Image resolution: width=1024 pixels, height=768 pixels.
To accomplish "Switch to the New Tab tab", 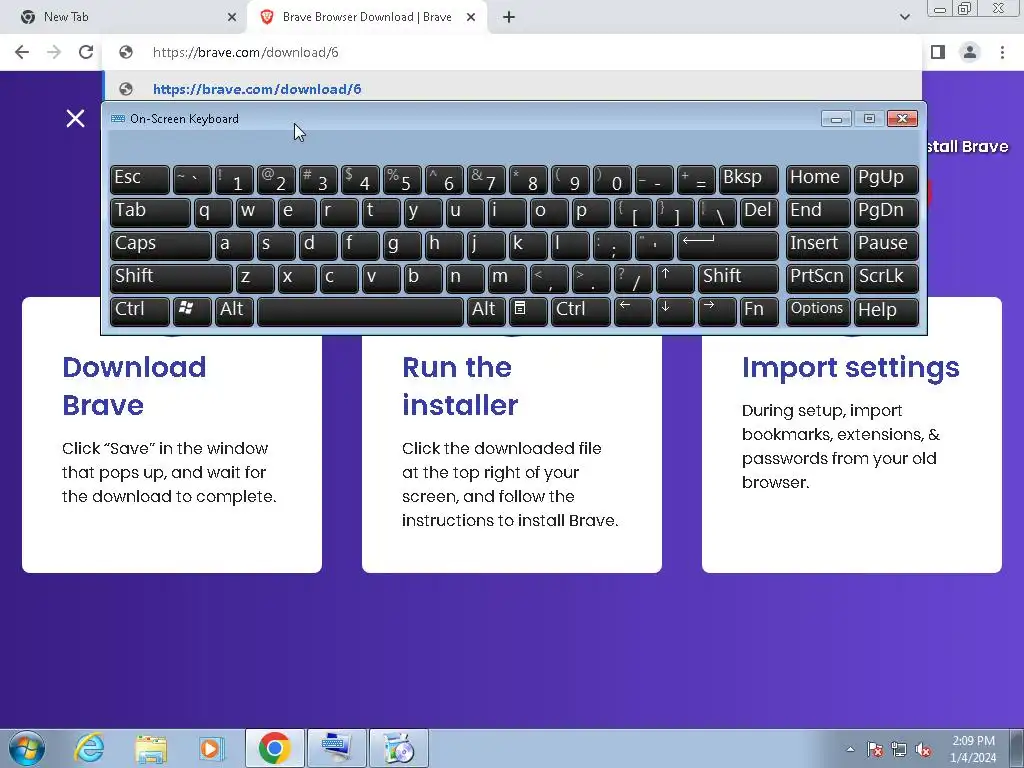I will point(124,17).
